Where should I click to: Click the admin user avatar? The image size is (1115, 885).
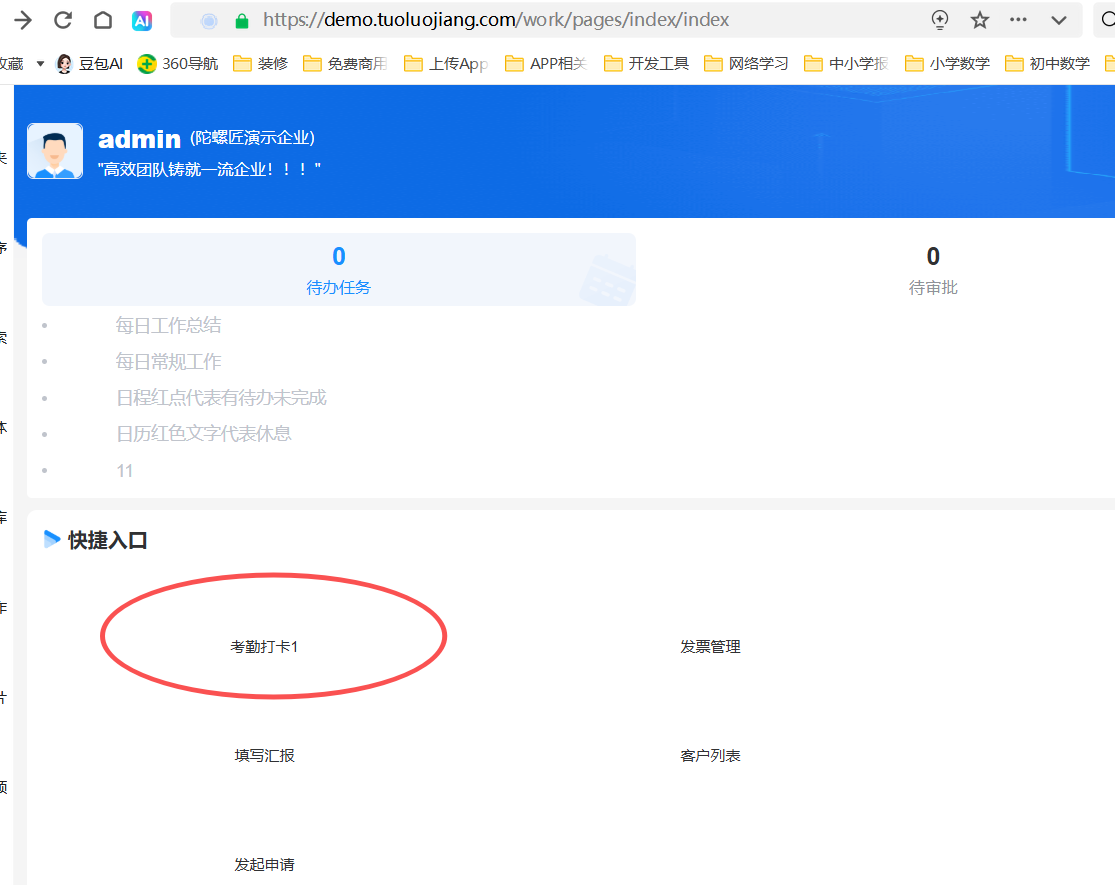coord(55,151)
